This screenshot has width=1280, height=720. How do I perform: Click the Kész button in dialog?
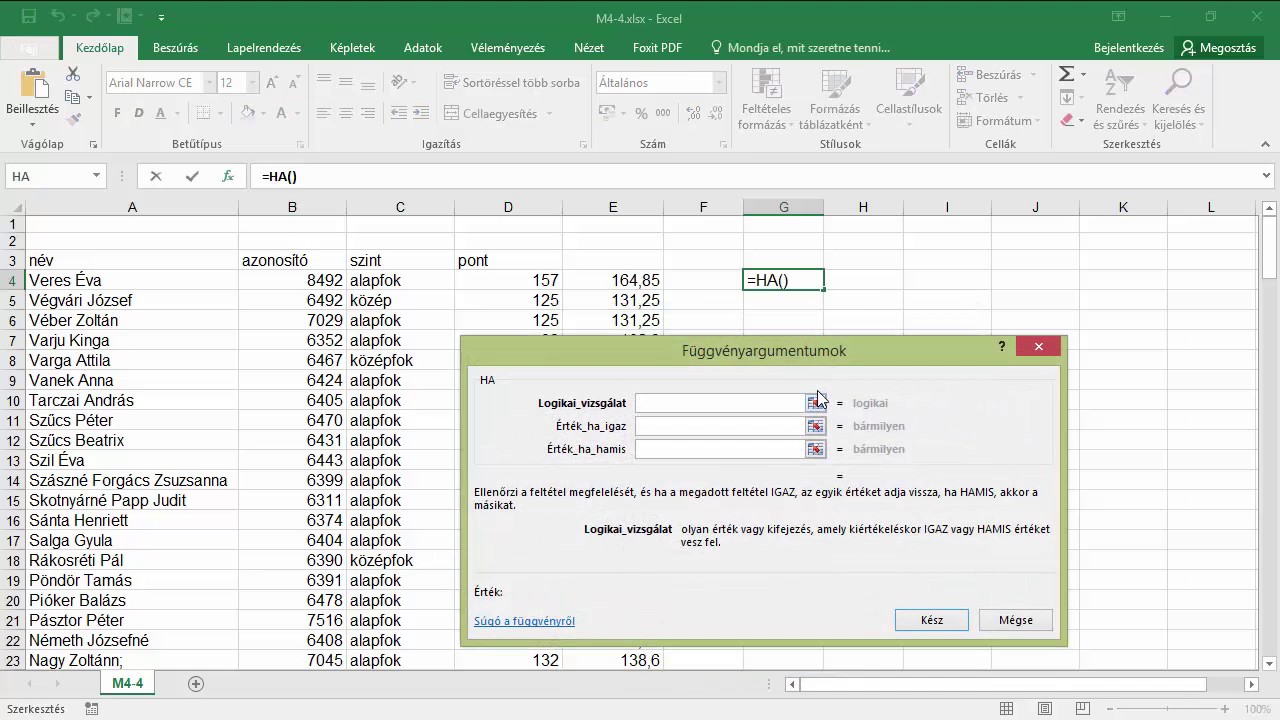point(932,620)
